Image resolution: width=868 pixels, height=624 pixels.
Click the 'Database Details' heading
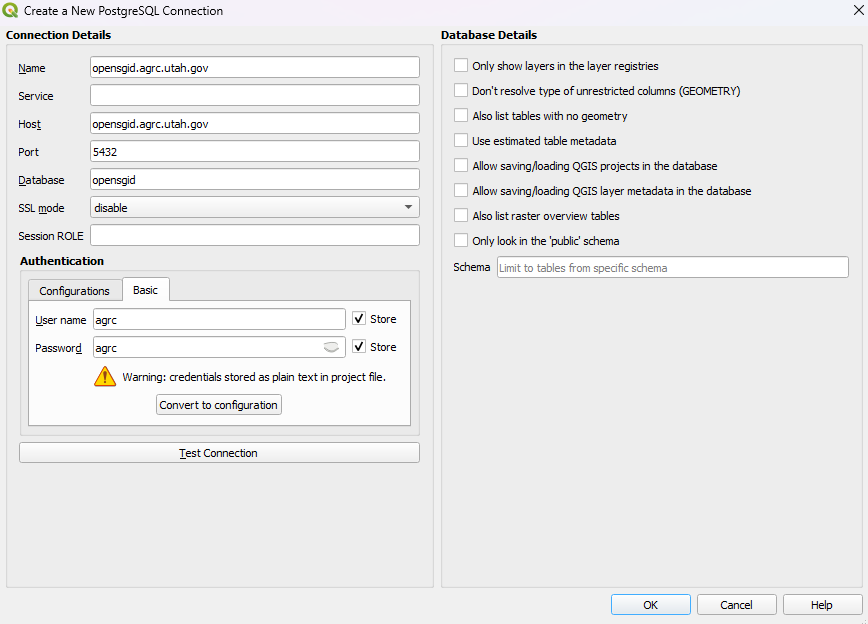click(x=489, y=35)
